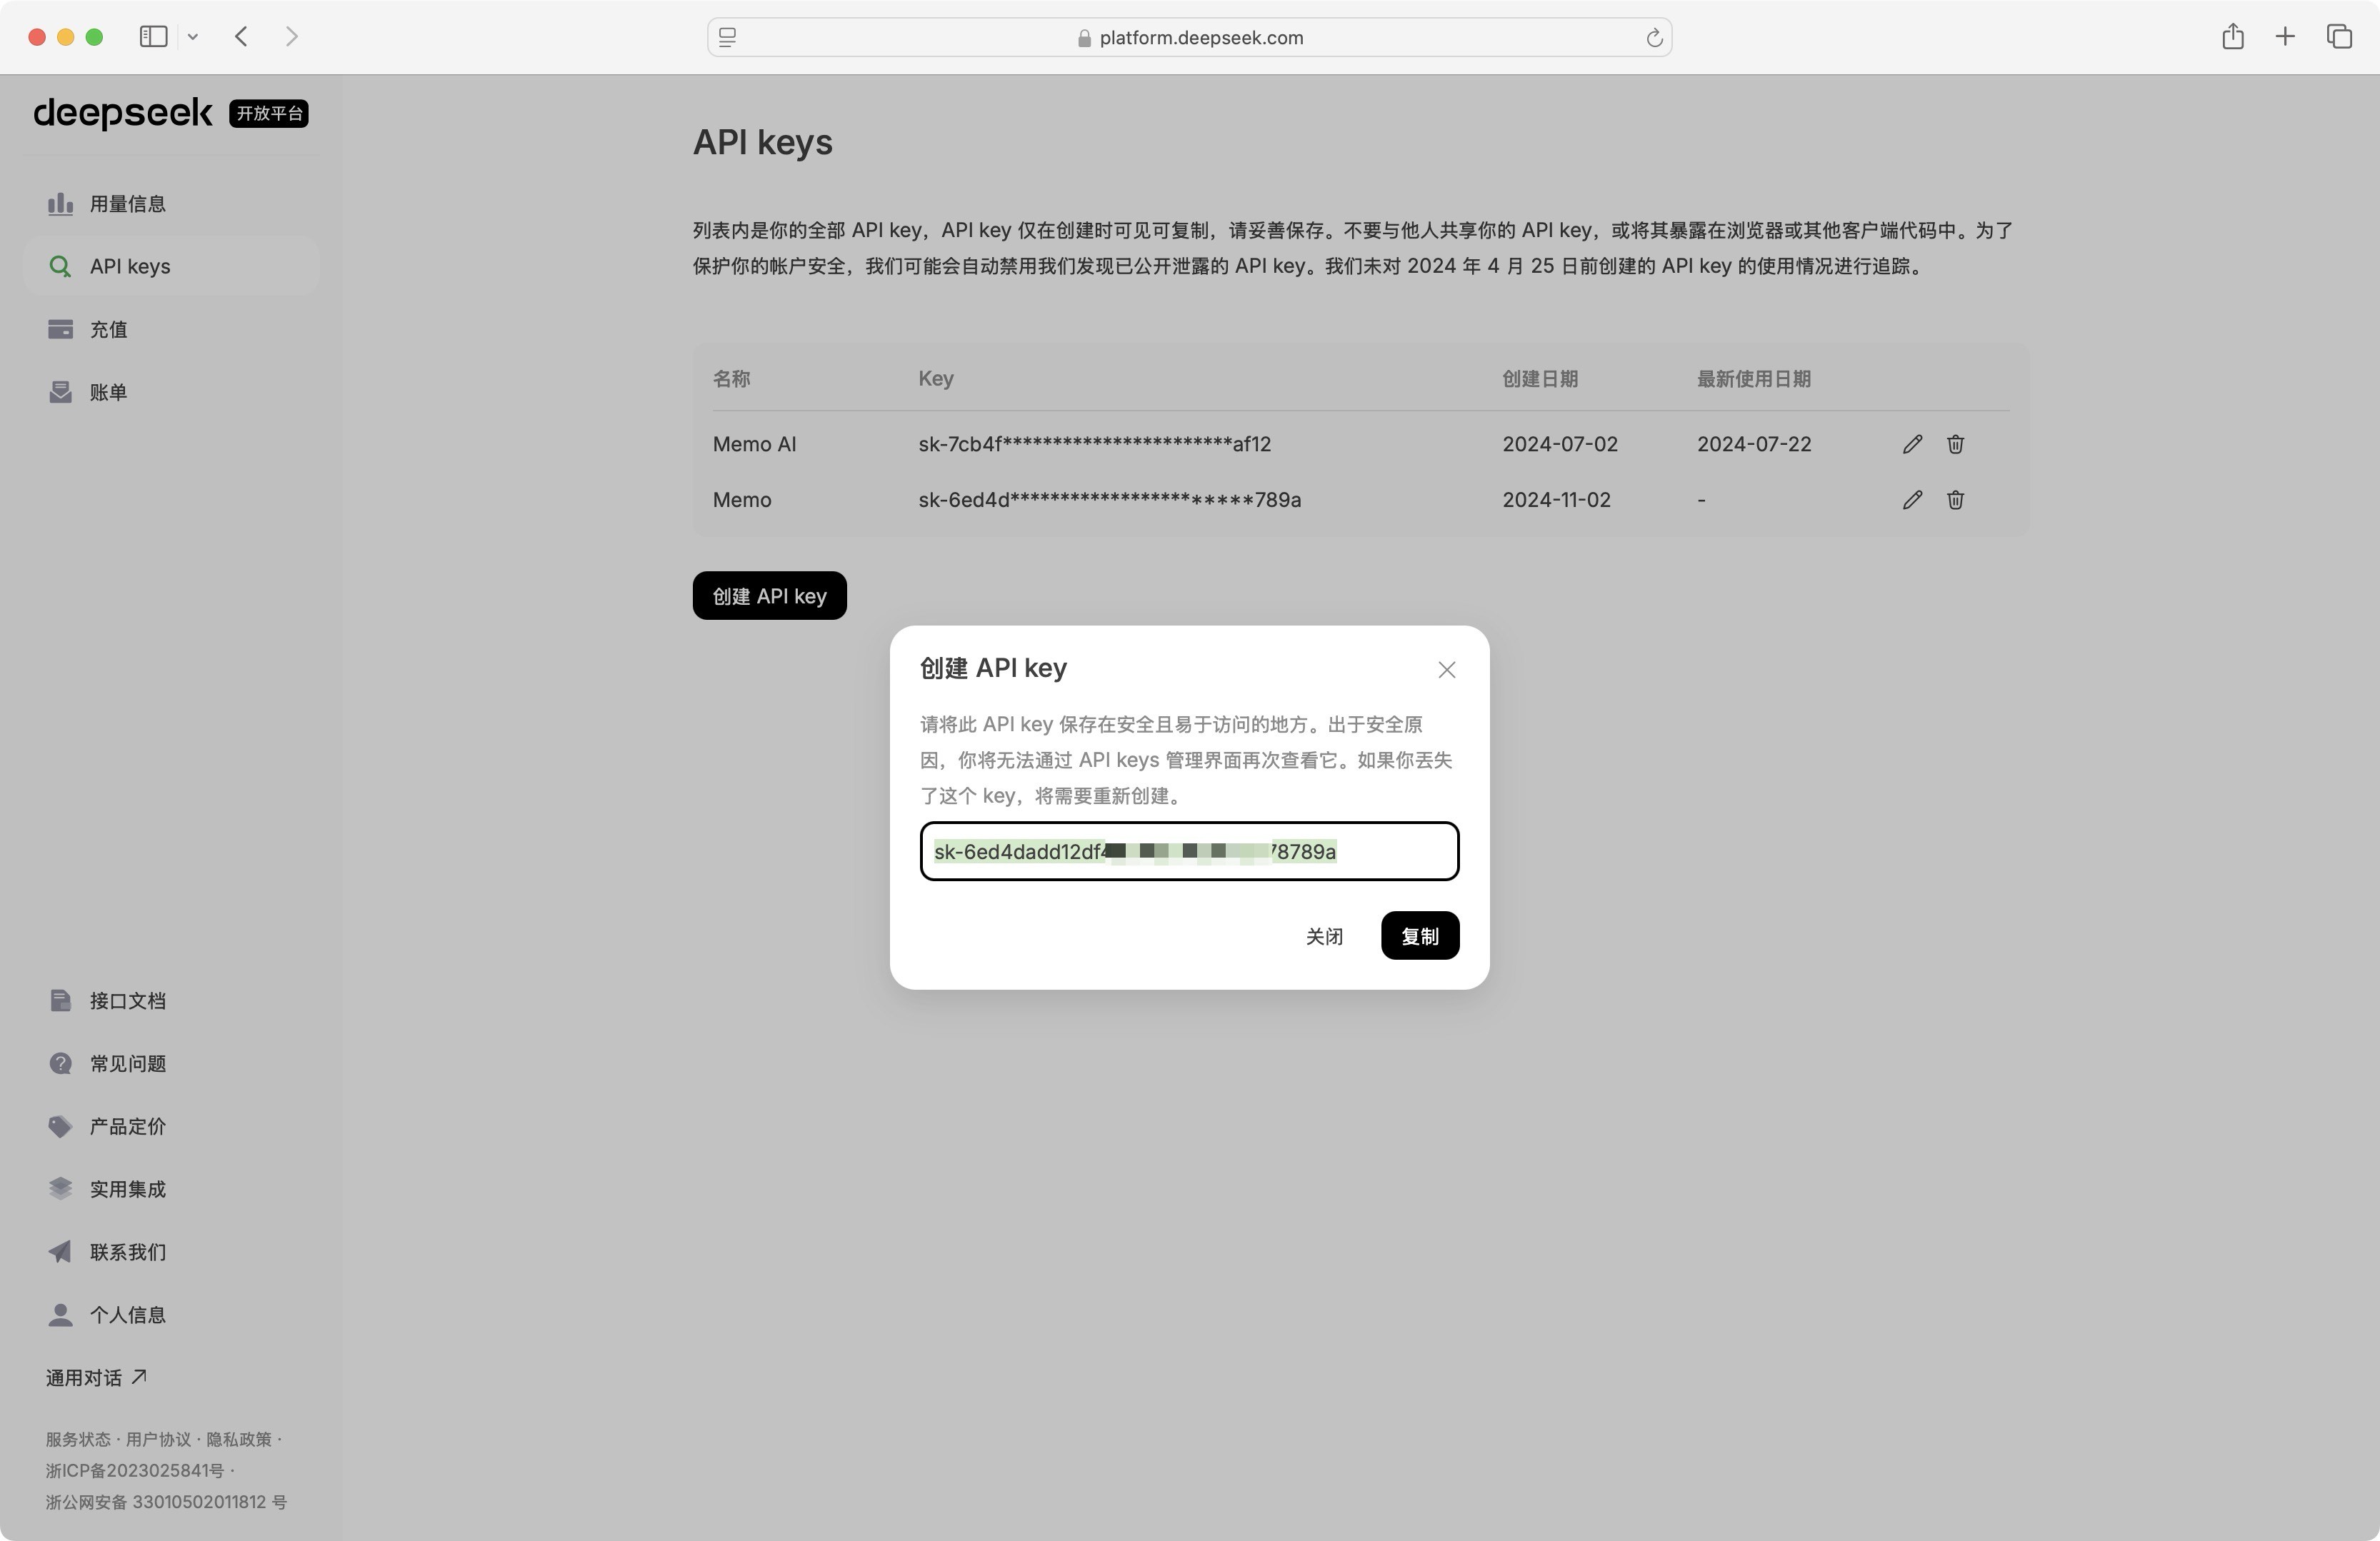Click the 充值 card icon
This screenshot has height=1541, width=2380.
point(60,329)
